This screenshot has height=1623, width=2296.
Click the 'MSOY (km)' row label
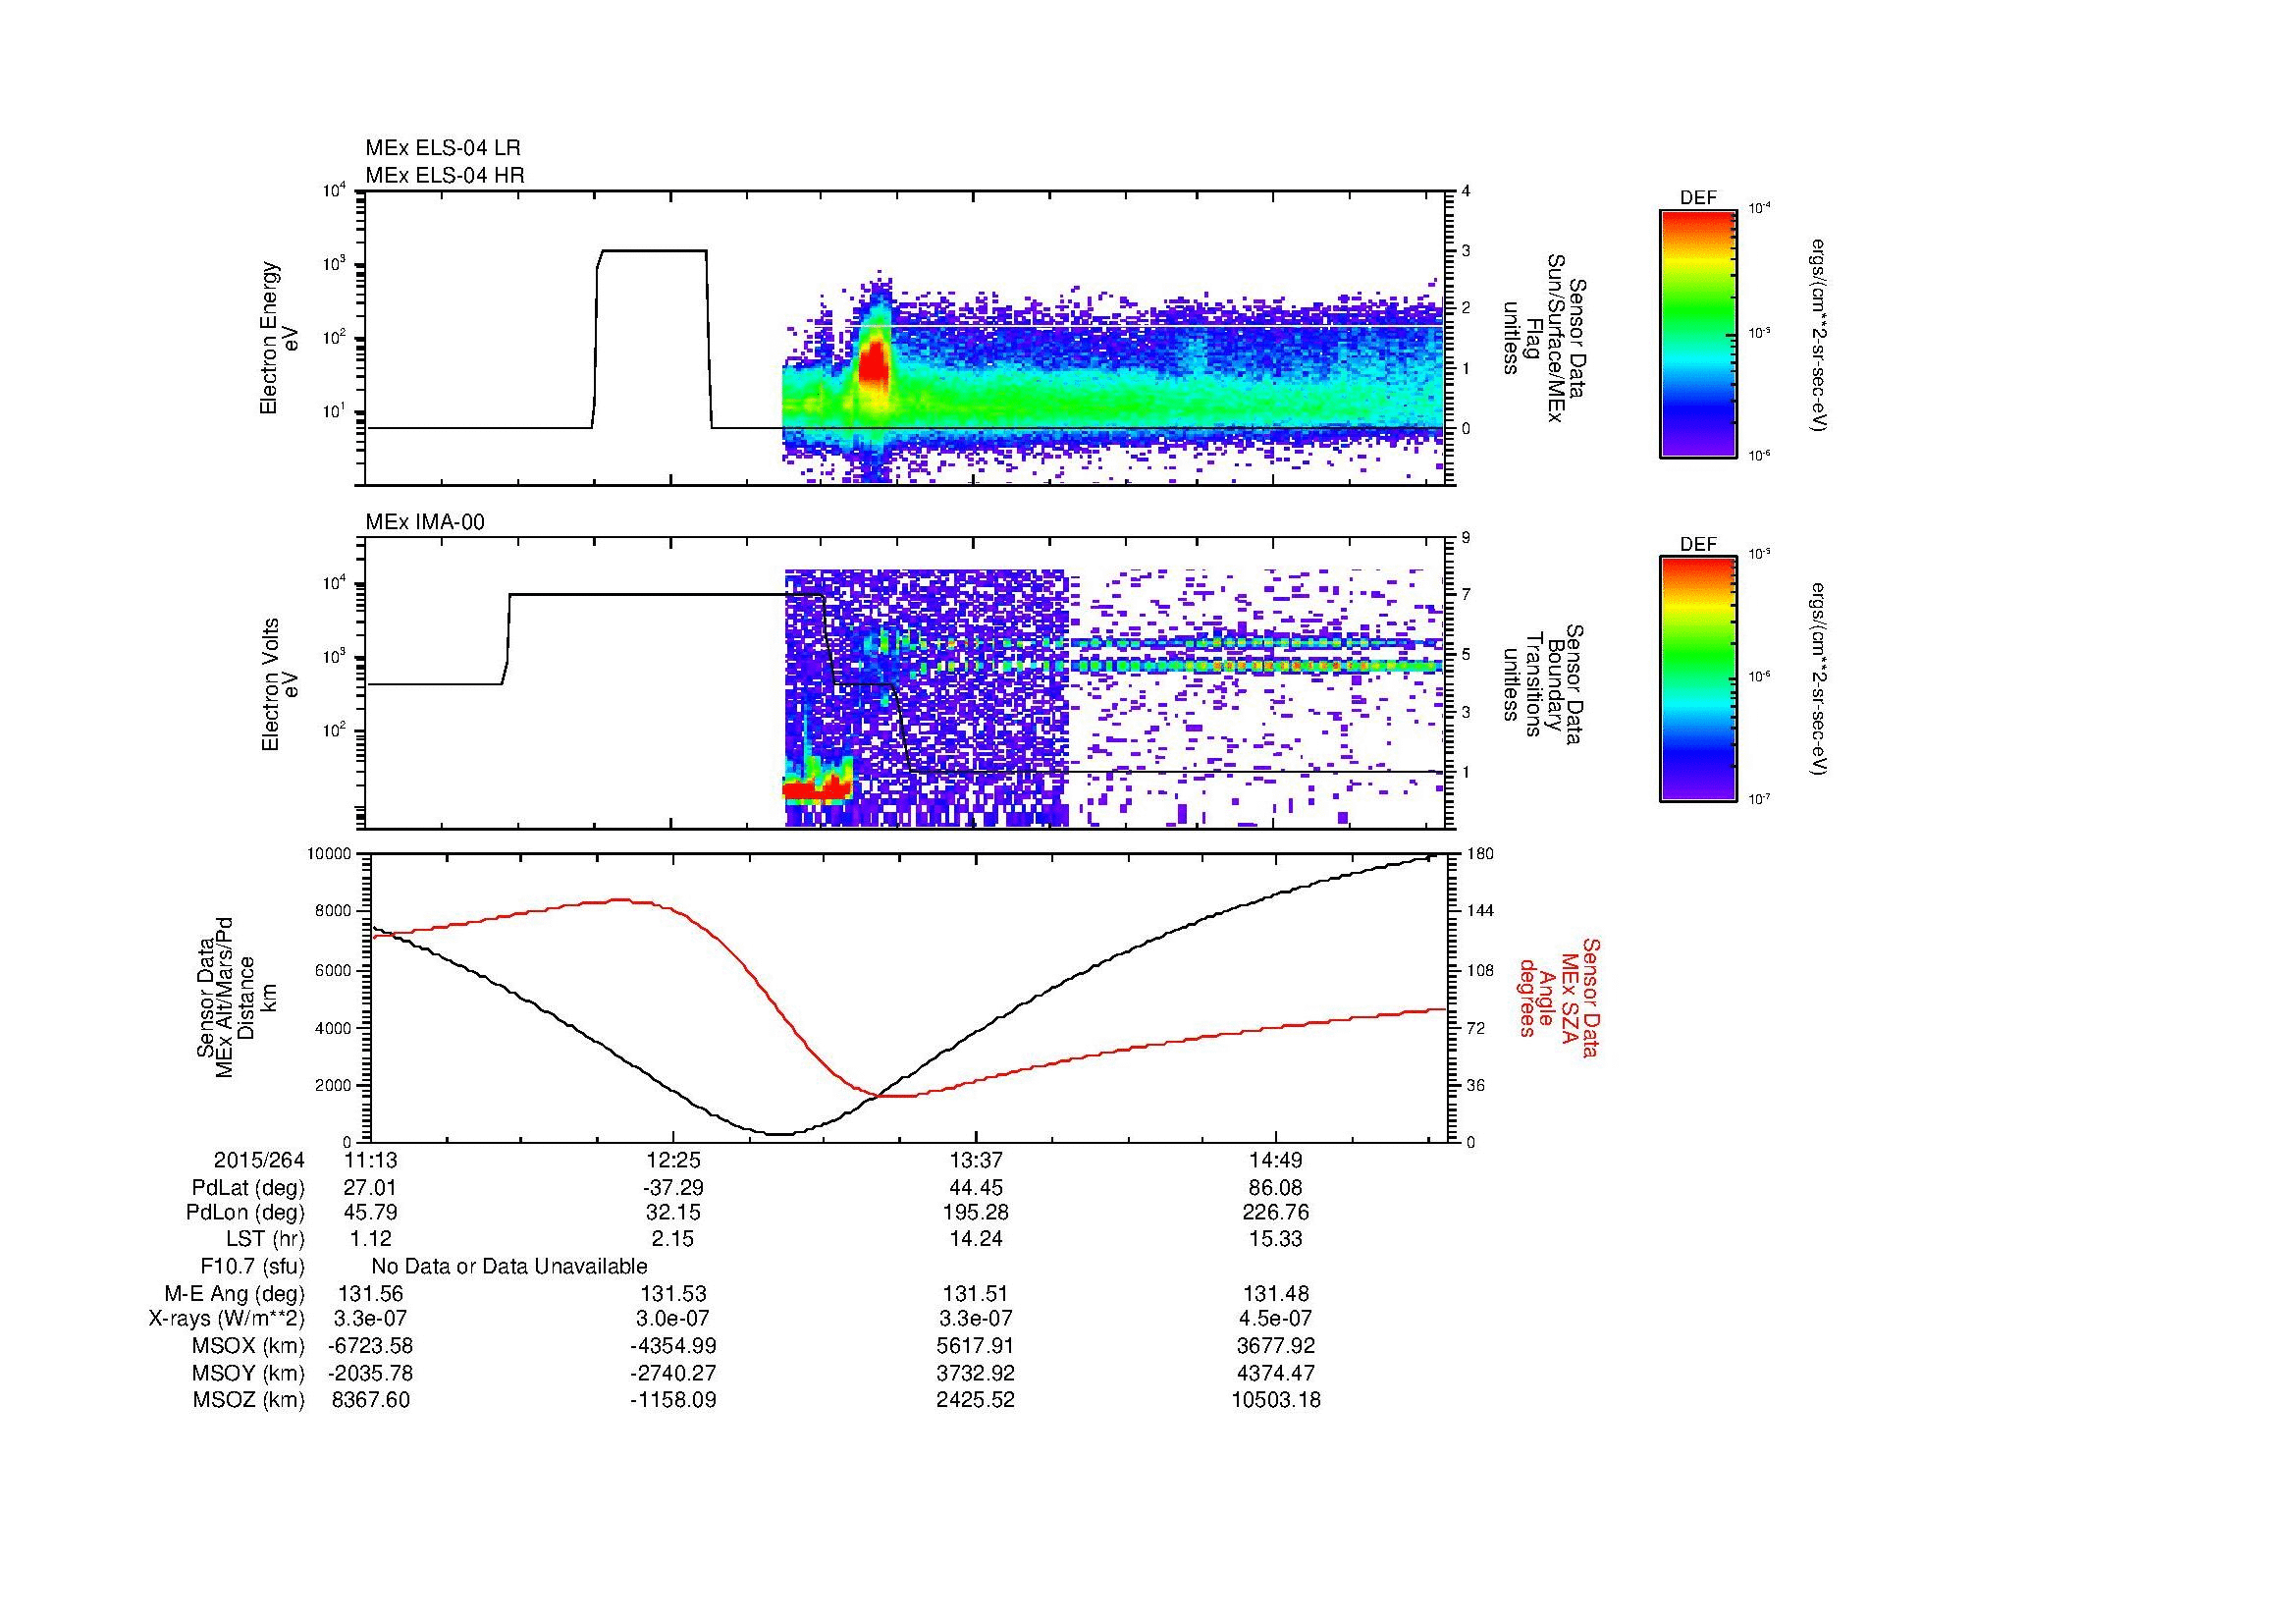pos(249,1373)
